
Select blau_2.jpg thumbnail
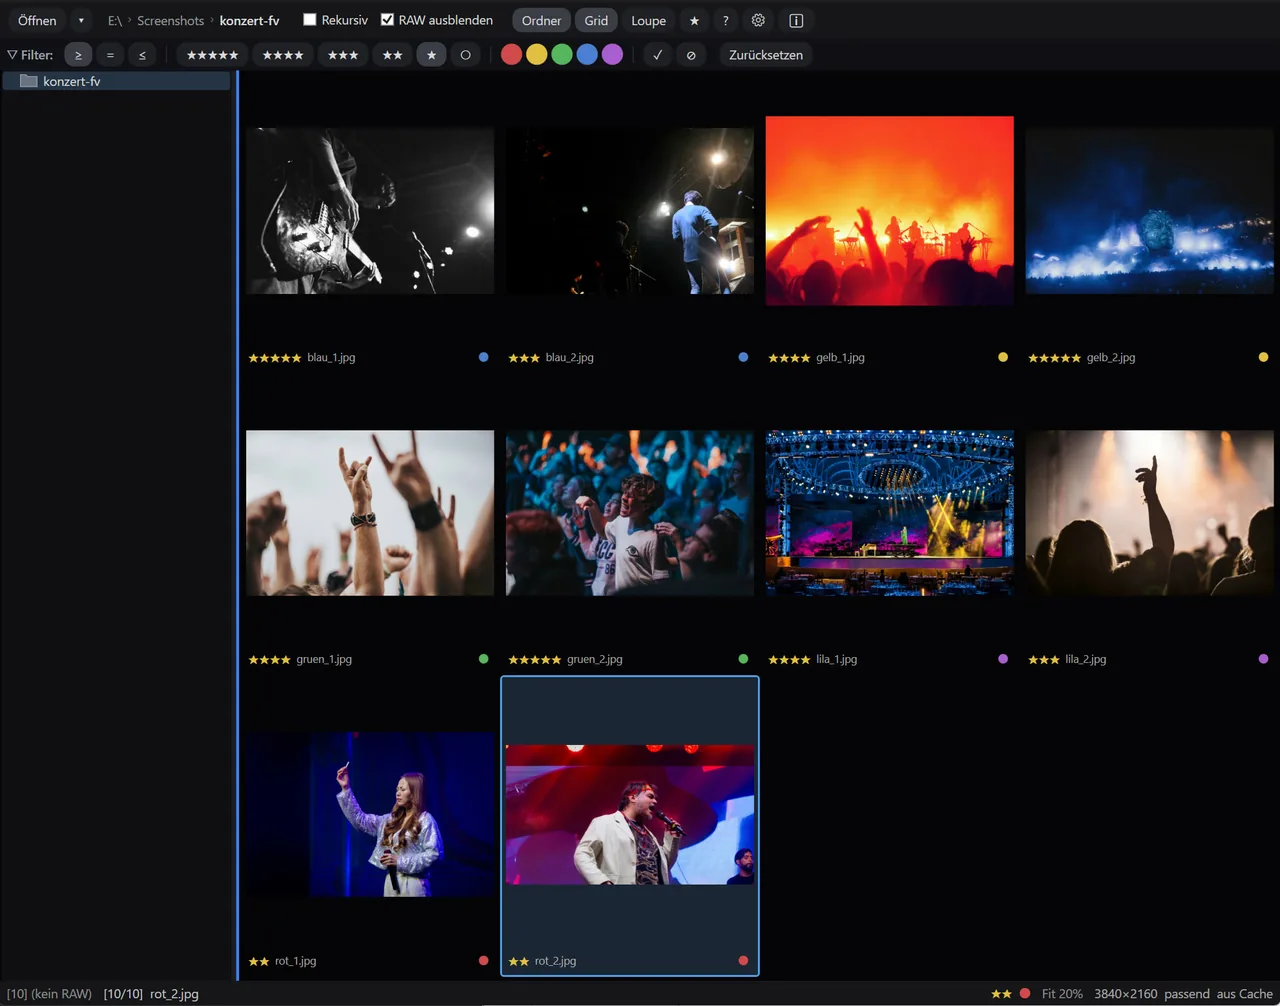click(630, 211)
